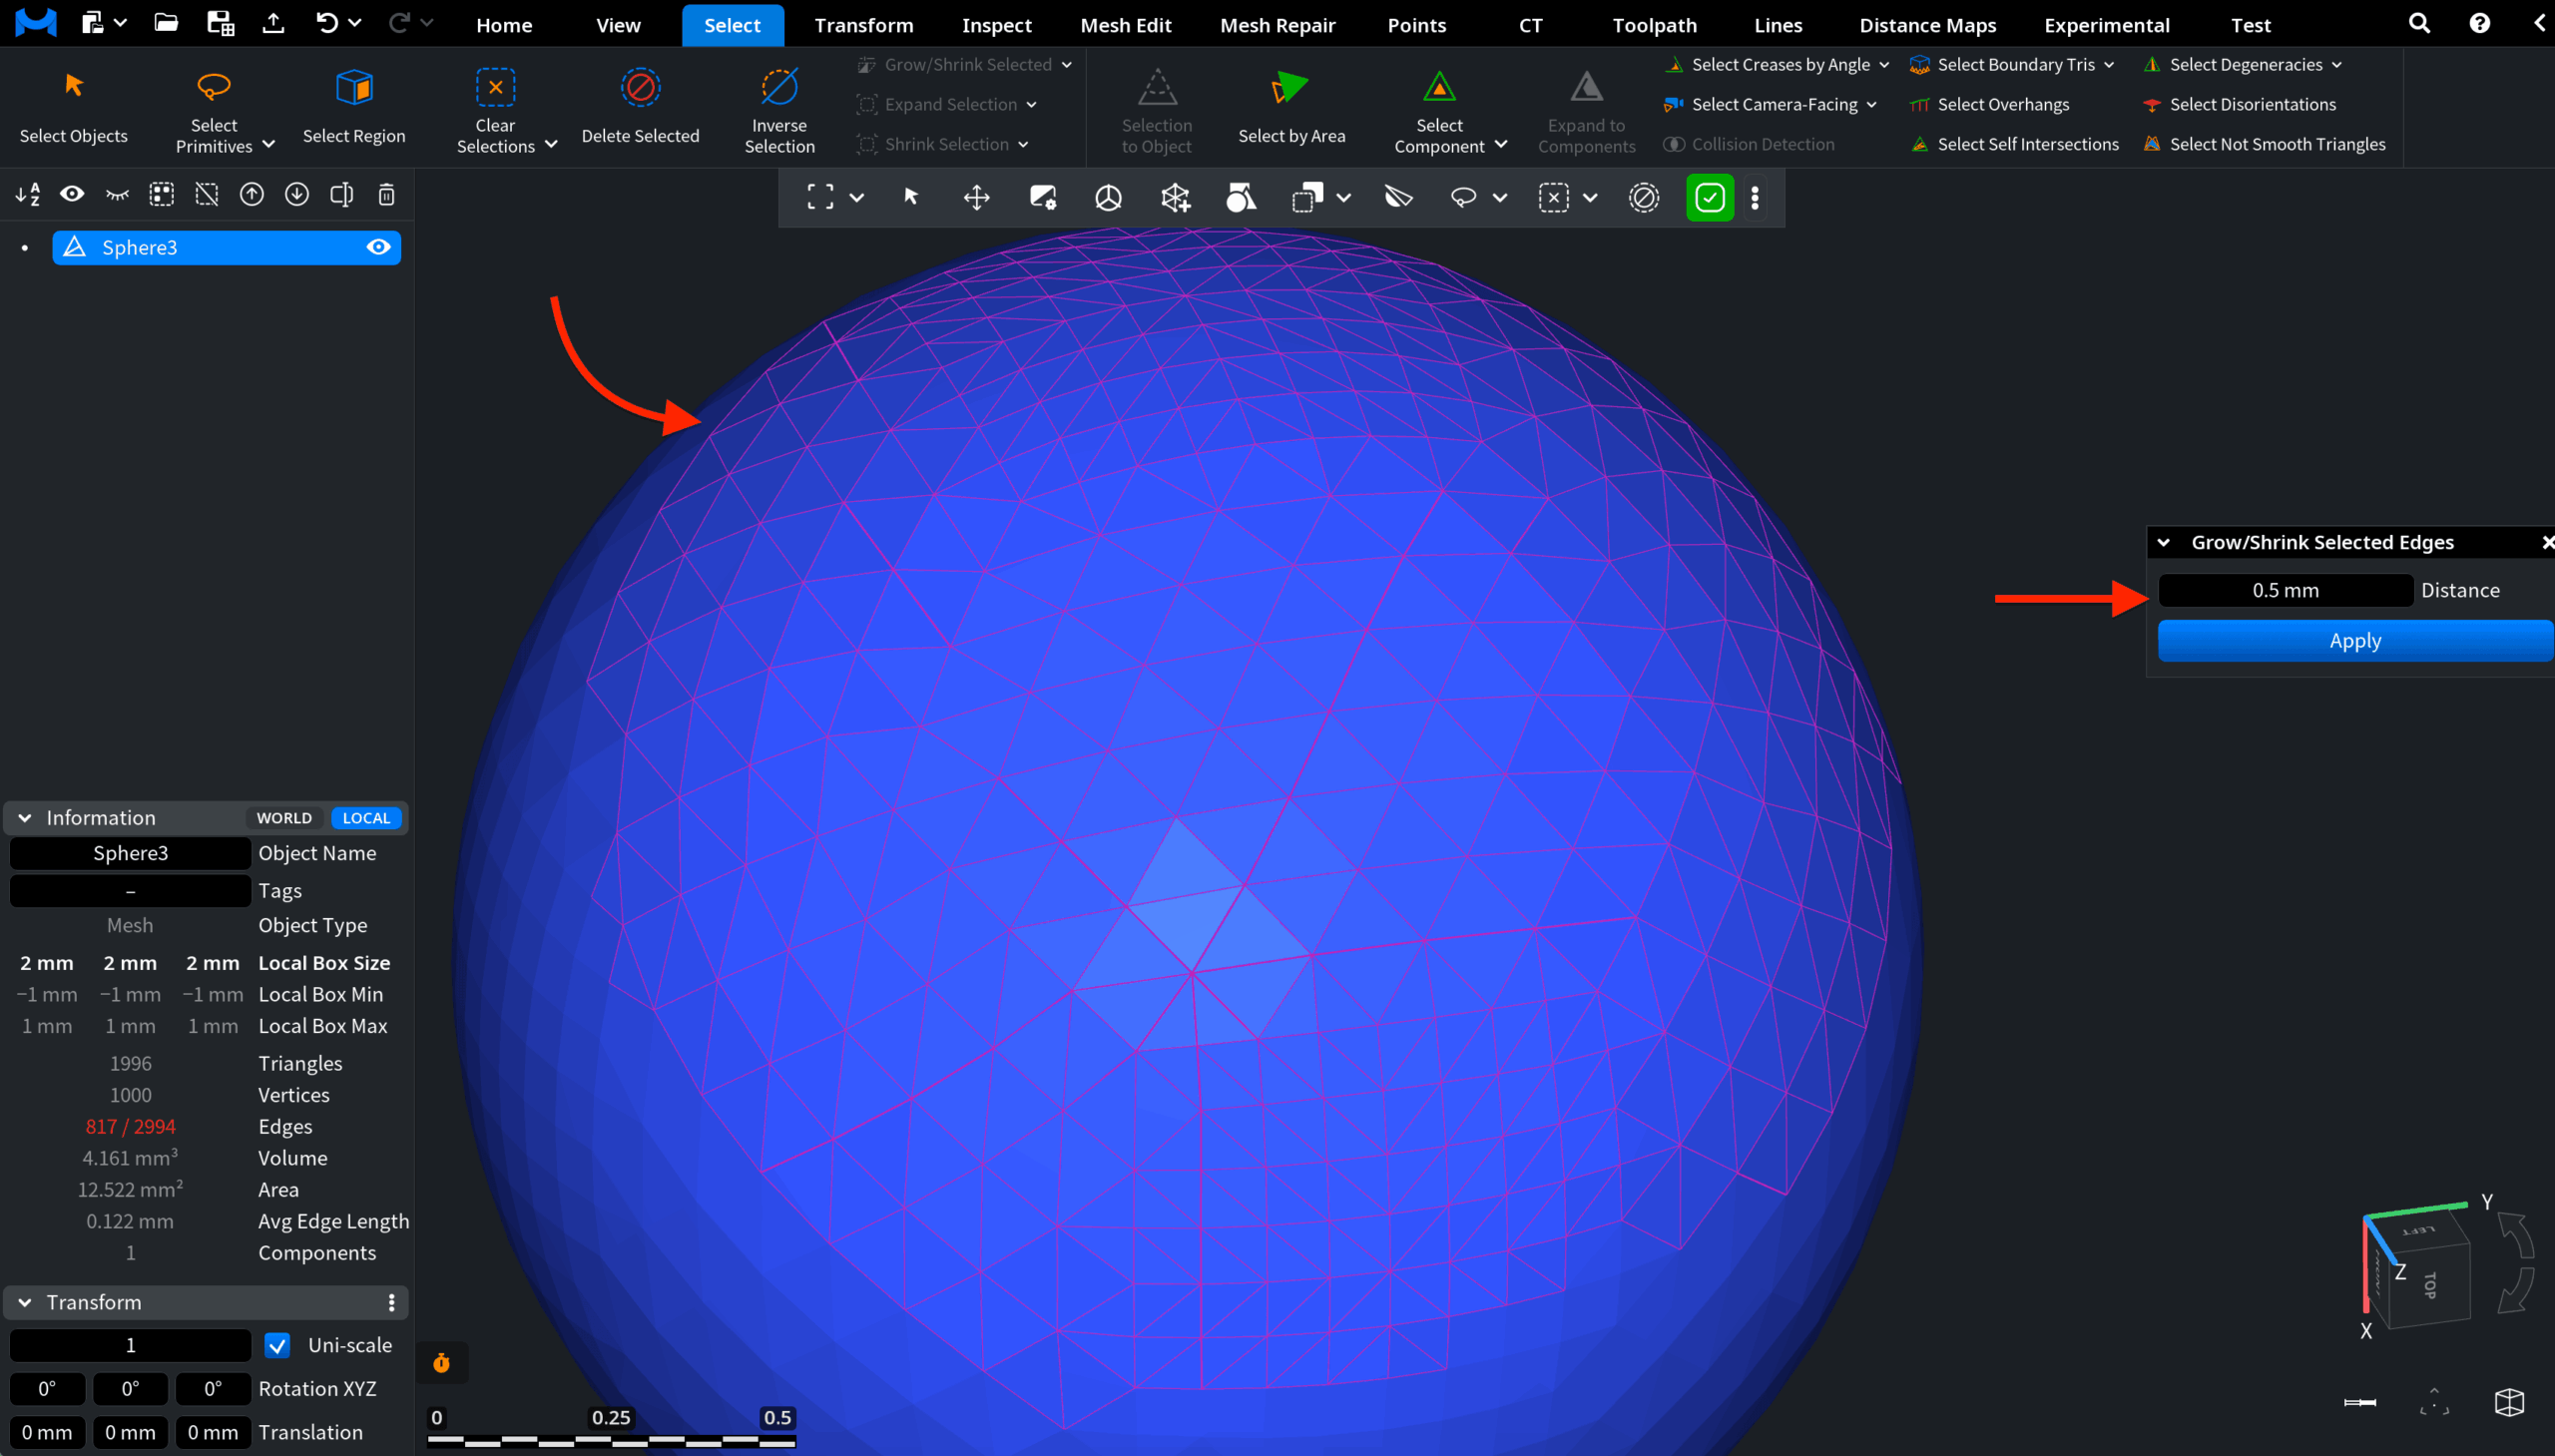The height and width of the screenshot is (1456, 2555).
Task: Click the lasso tool in viewport toolbar
Action: click(1463, 197)
